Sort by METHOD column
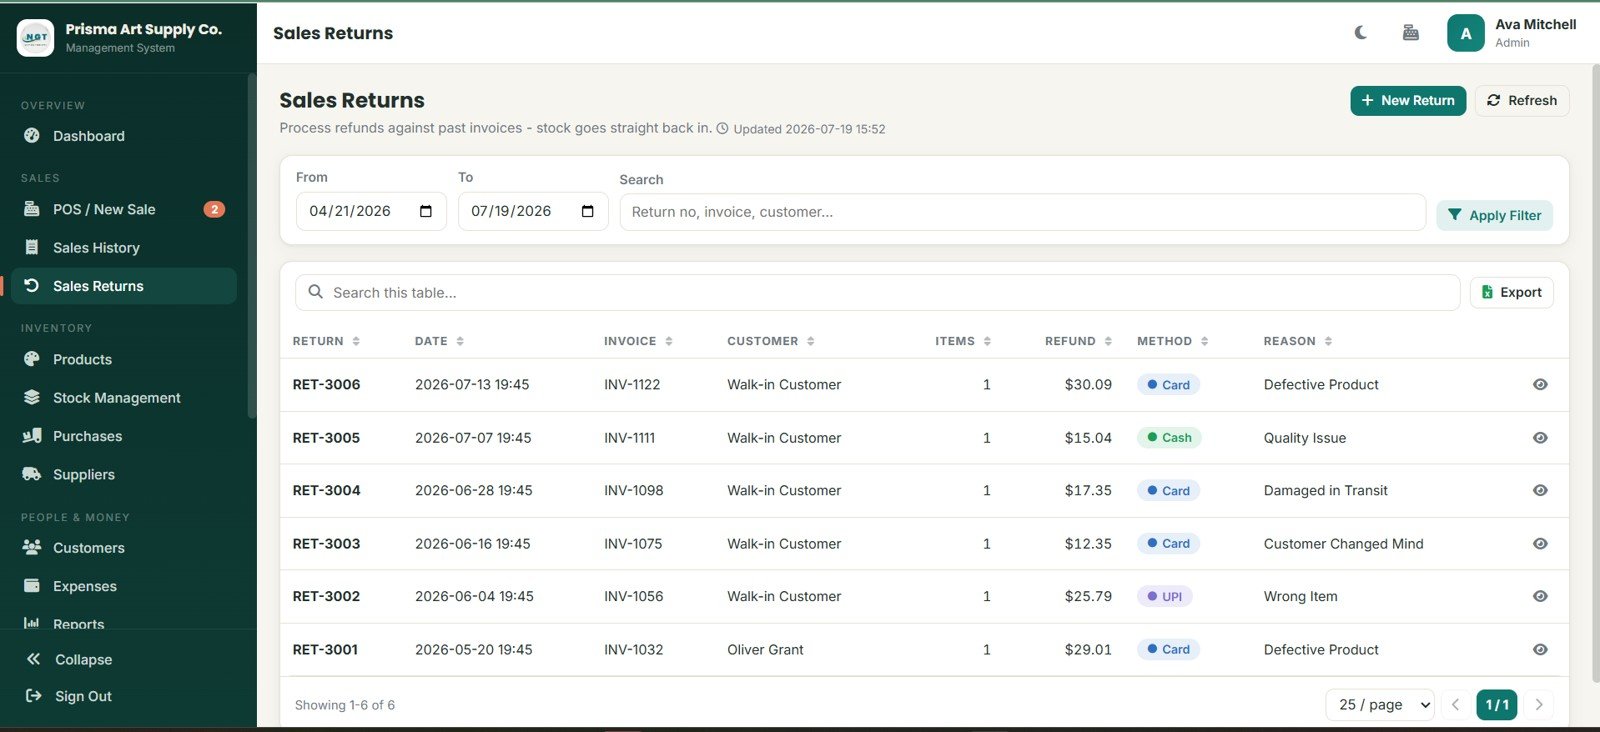1600x732 pixels. tap(1172, 341)
